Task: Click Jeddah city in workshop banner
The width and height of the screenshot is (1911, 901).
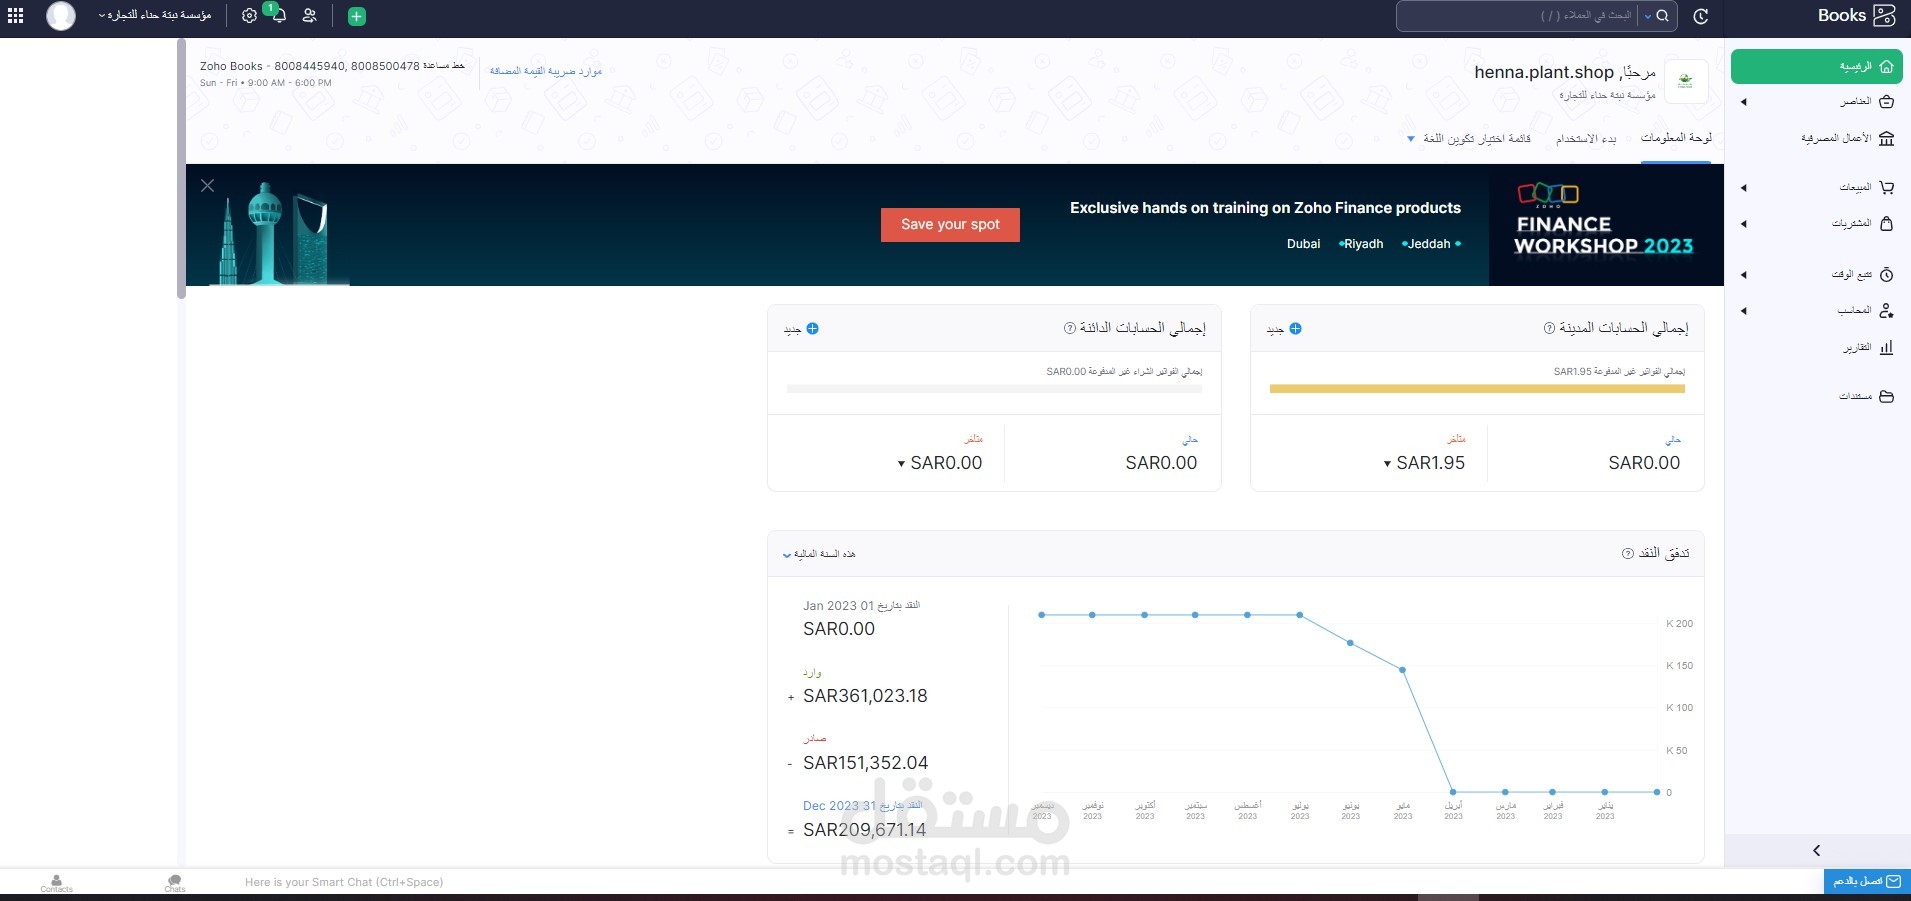Action: [1429, 244]
